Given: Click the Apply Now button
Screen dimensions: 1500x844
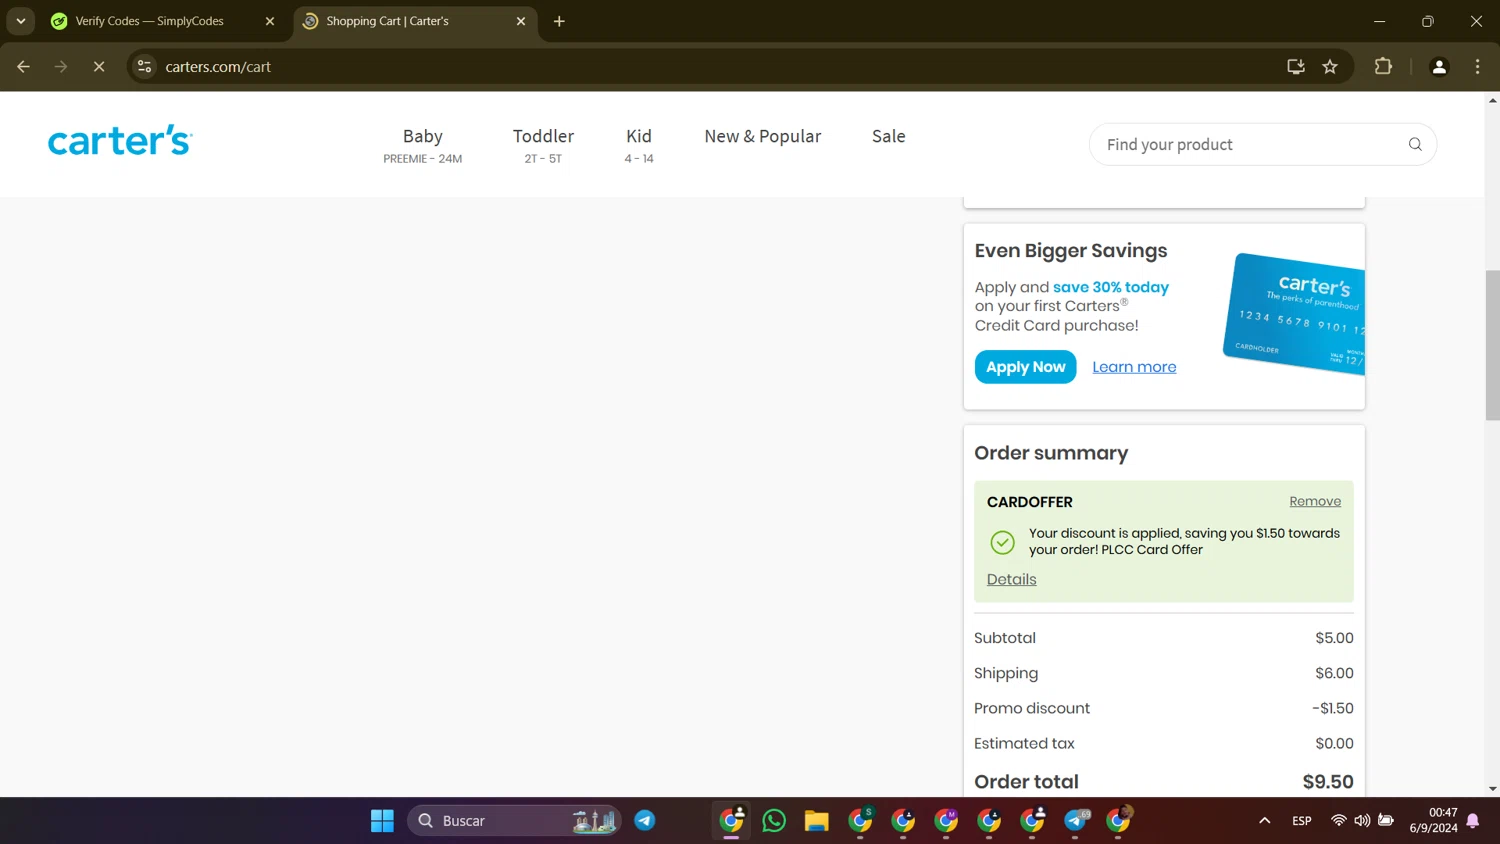Looking at the screenshot, I should pos(1025,367).
